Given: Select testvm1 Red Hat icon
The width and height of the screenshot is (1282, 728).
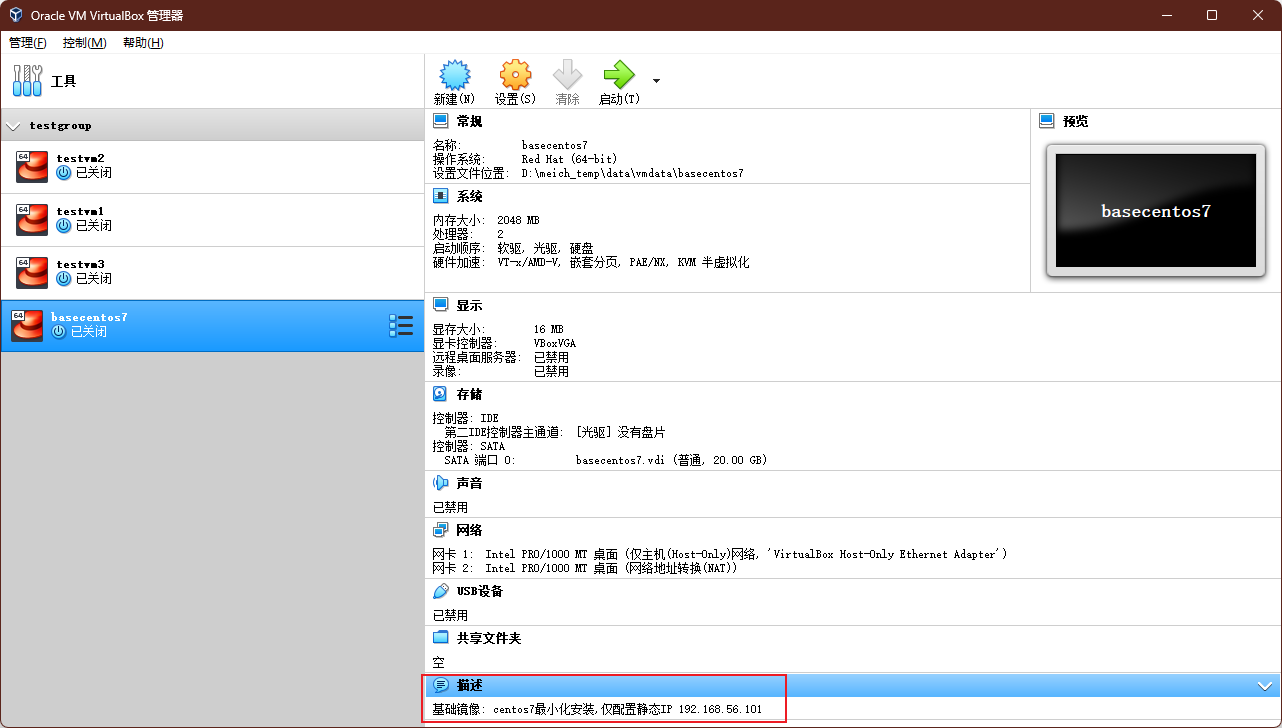Looking at the screenshot, I should pos(32,219).
